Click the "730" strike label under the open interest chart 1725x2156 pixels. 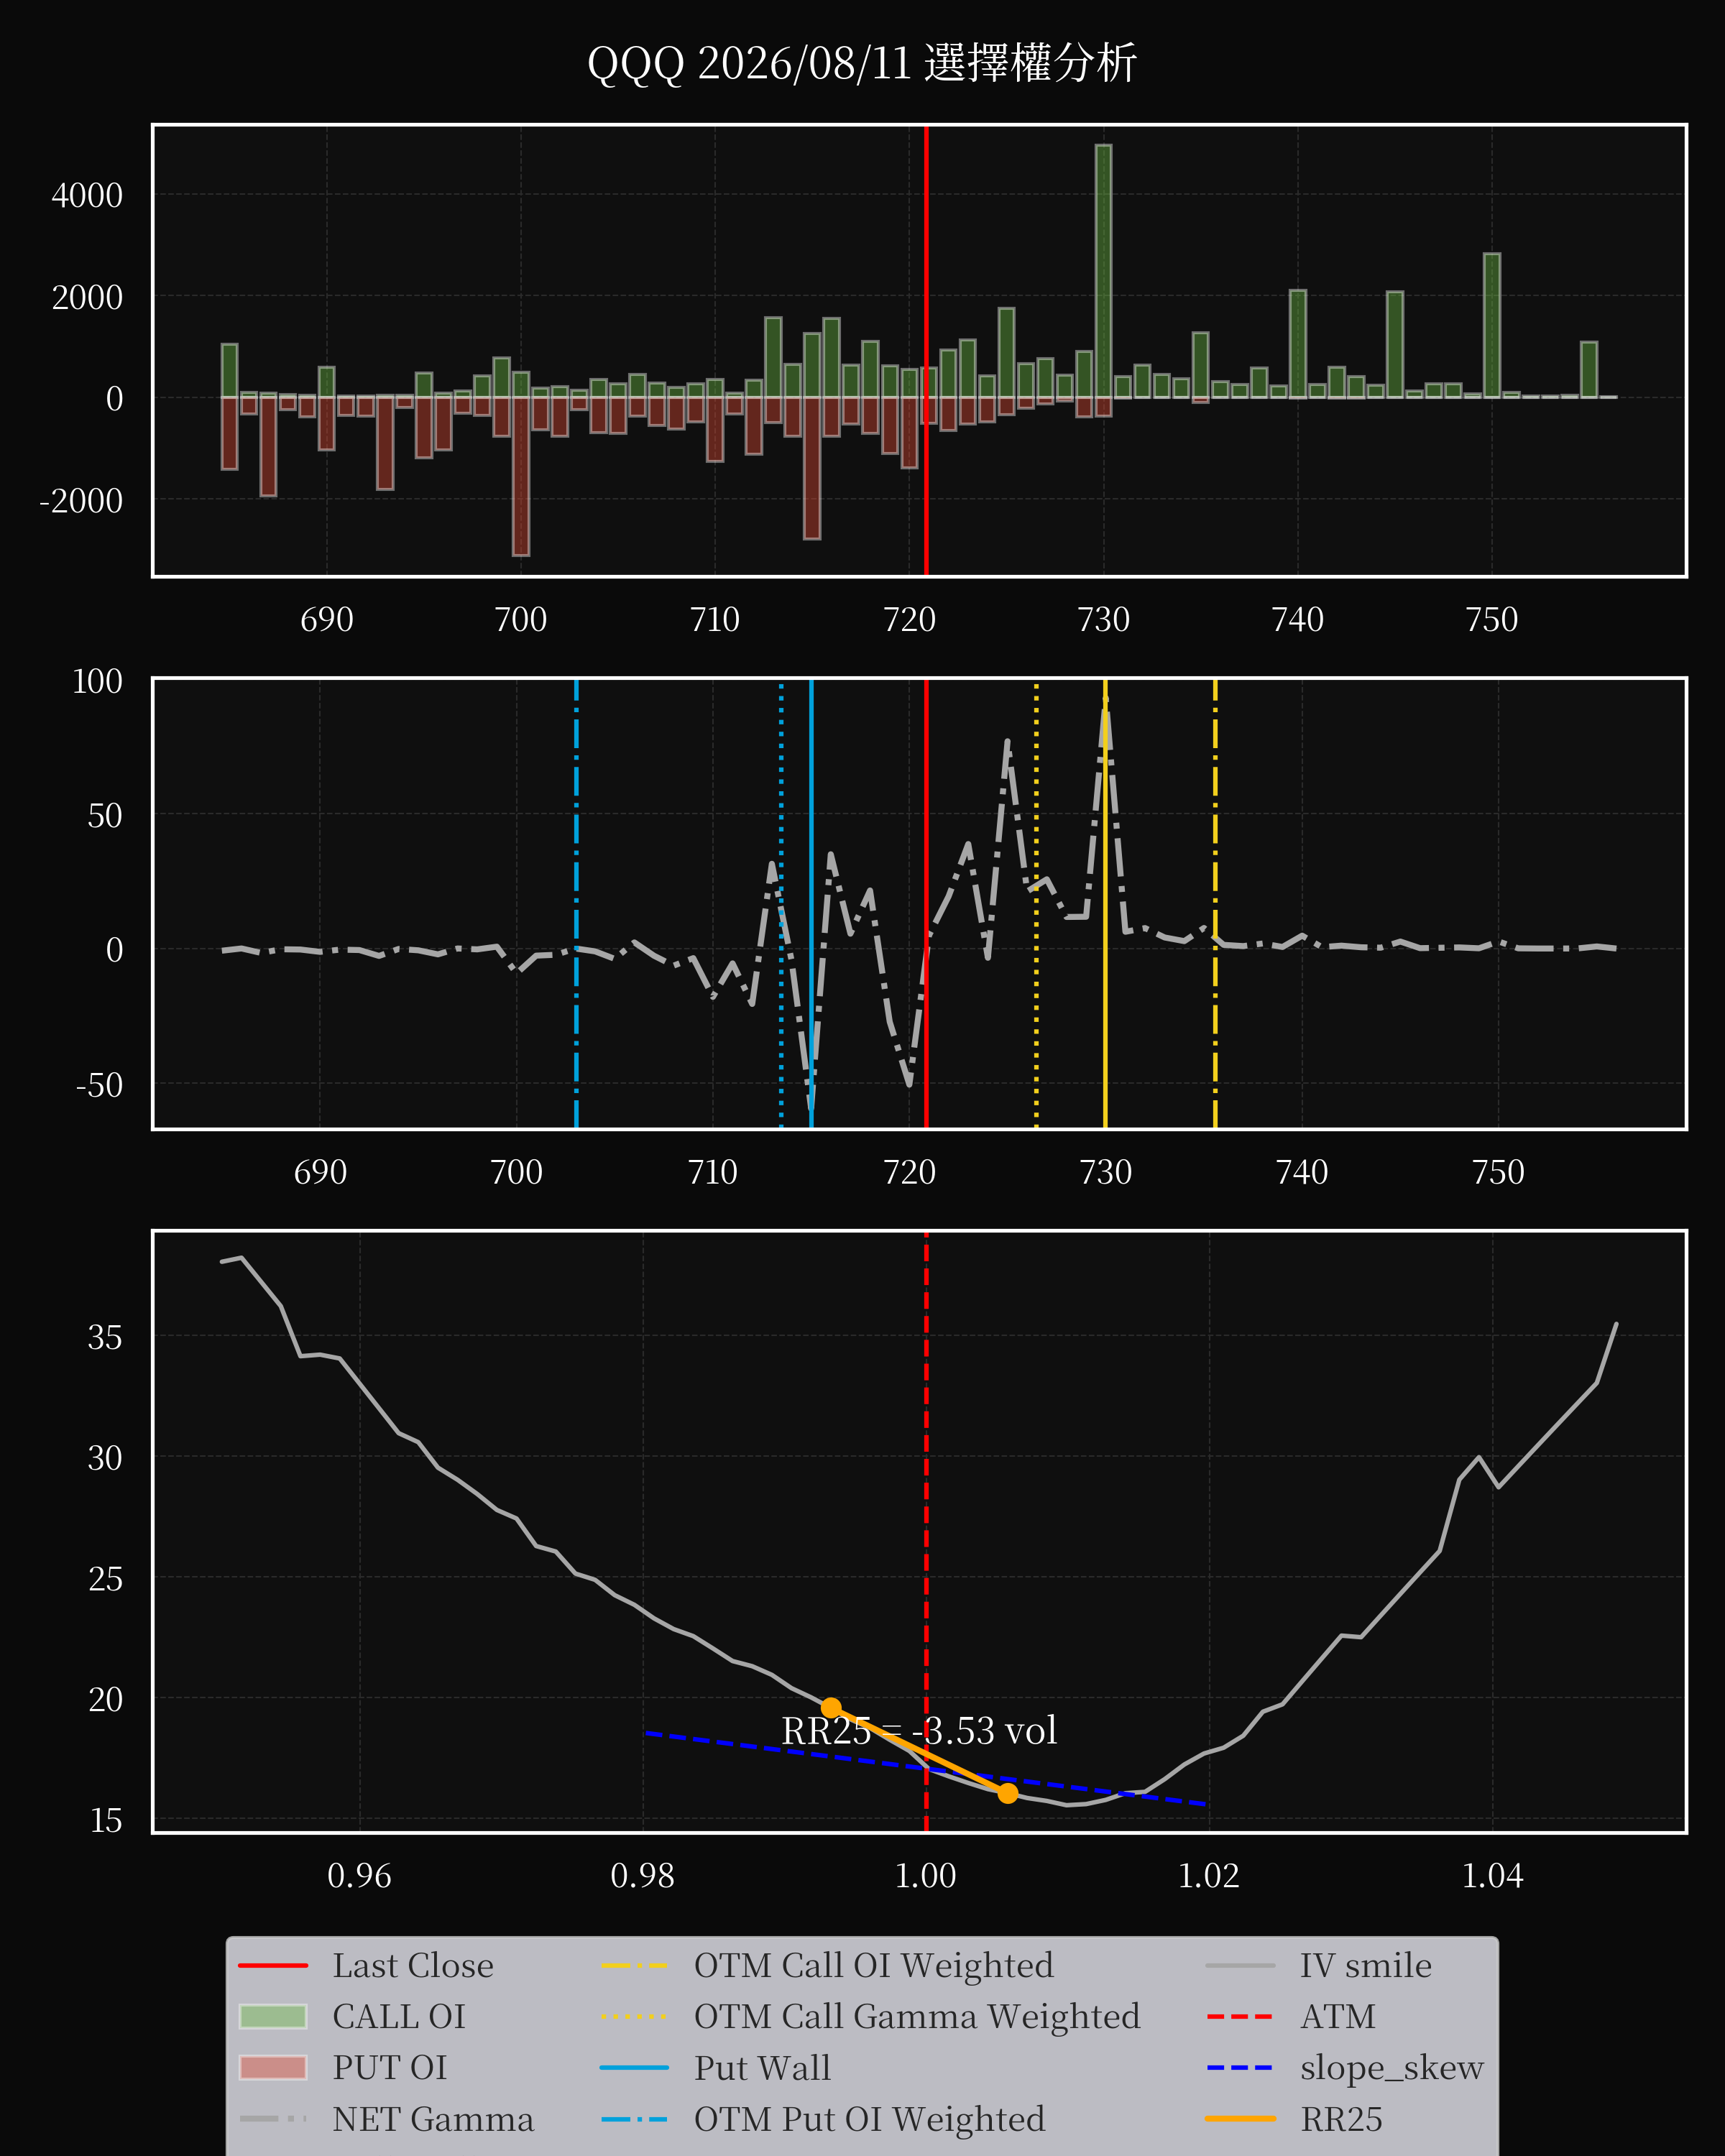click(x=1103, y=620)
